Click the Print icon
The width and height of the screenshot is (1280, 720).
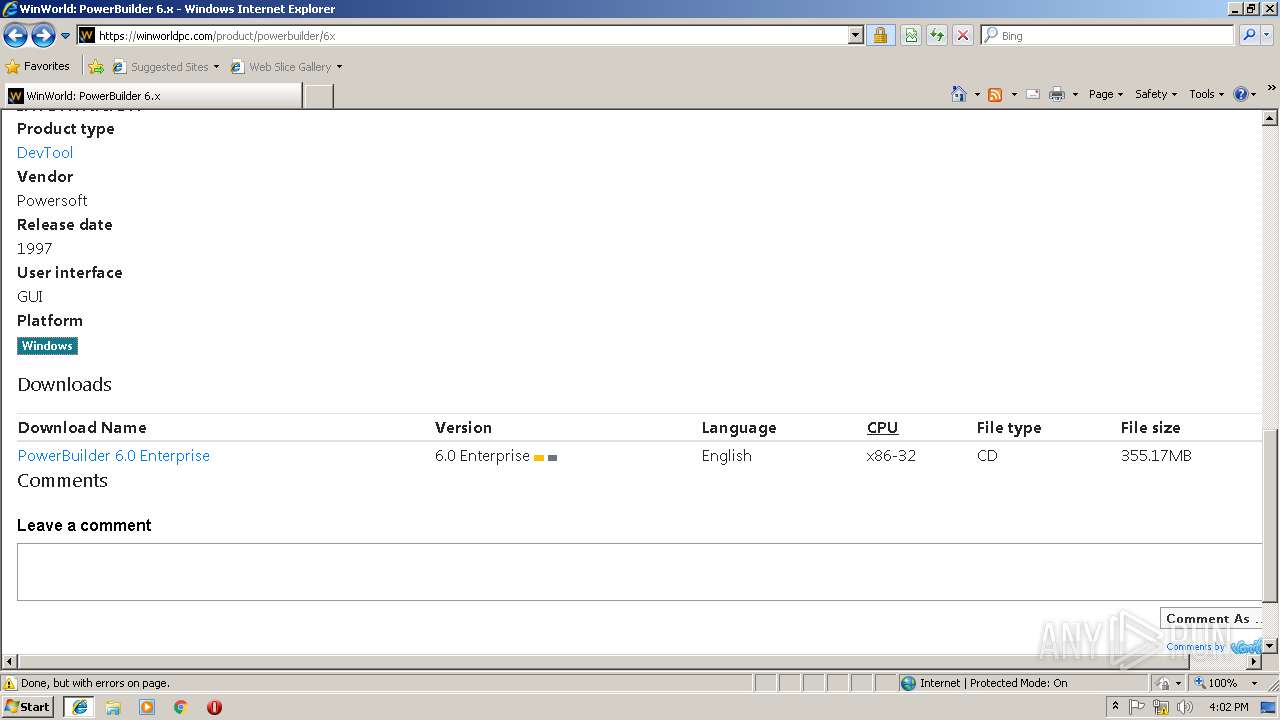tap(1057, 94)
